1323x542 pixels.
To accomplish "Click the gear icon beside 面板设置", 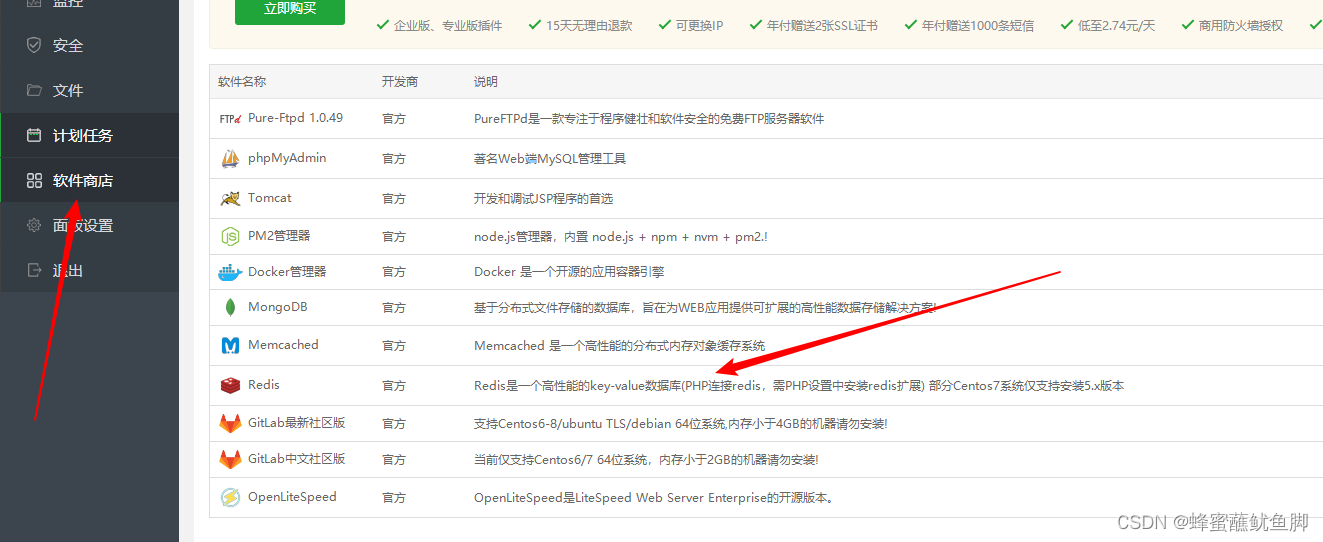I will [34, 226].
